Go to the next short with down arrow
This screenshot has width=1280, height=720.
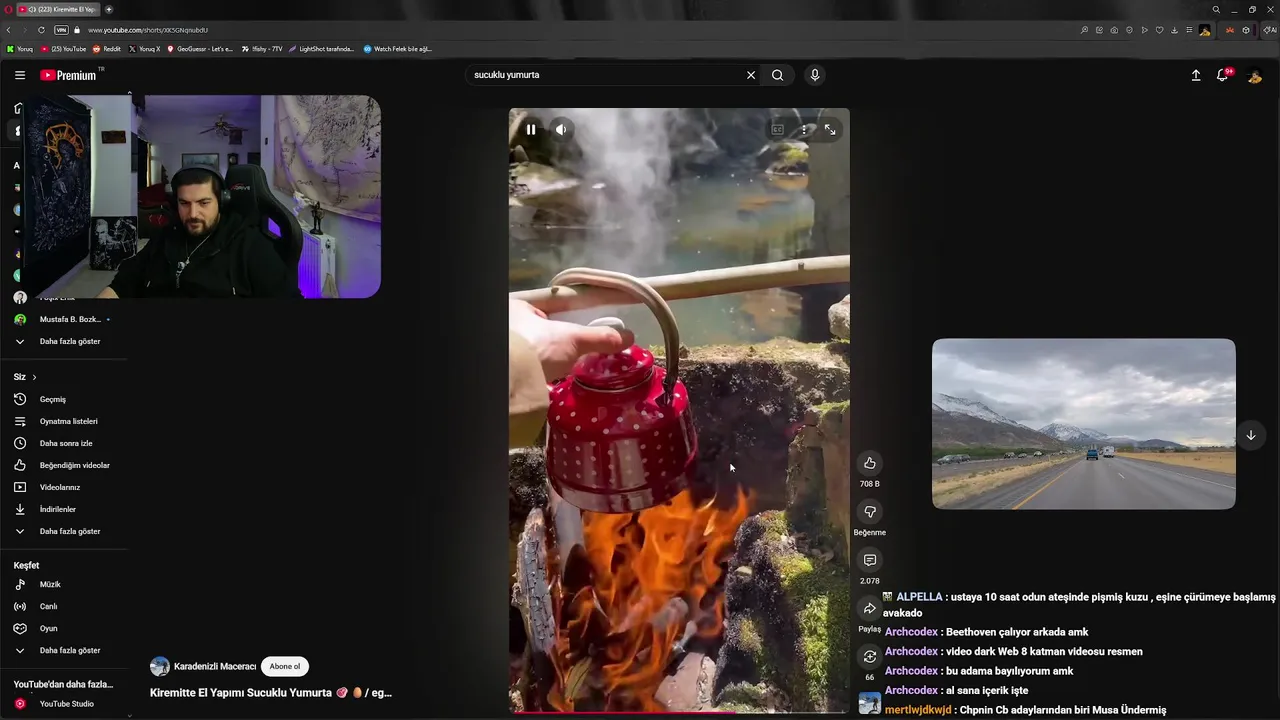(x=1250, y=435)
